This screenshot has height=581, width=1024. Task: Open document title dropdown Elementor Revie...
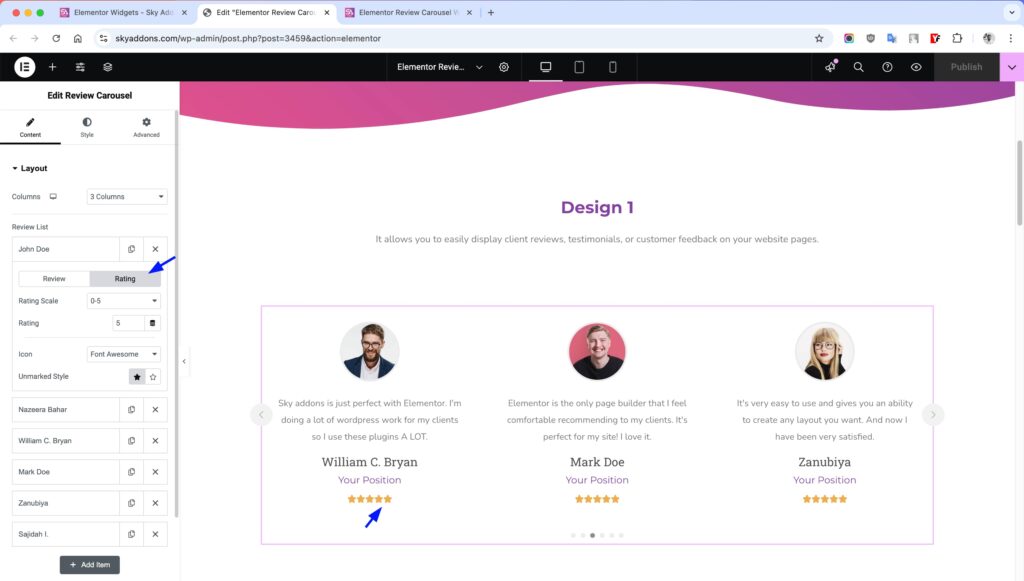pos(440,67)
